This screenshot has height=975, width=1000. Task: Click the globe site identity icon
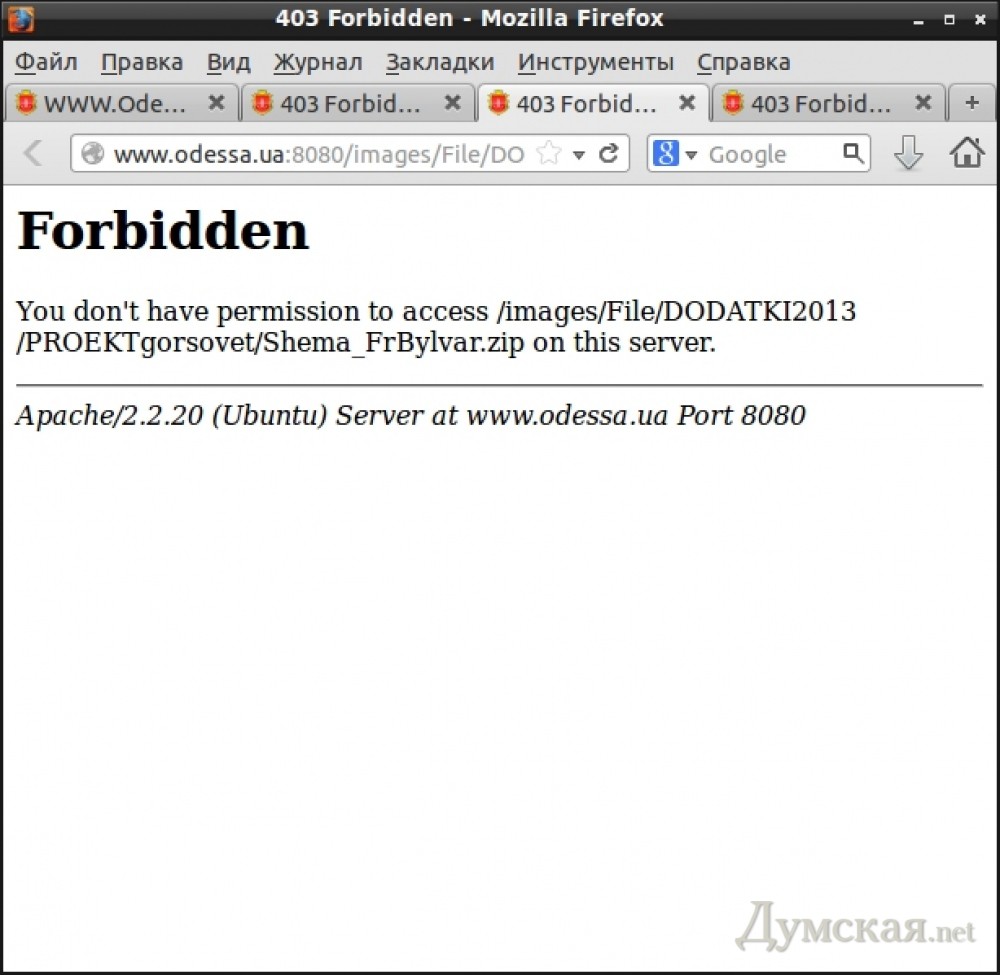pyautogui.click(x=93, y=154)
